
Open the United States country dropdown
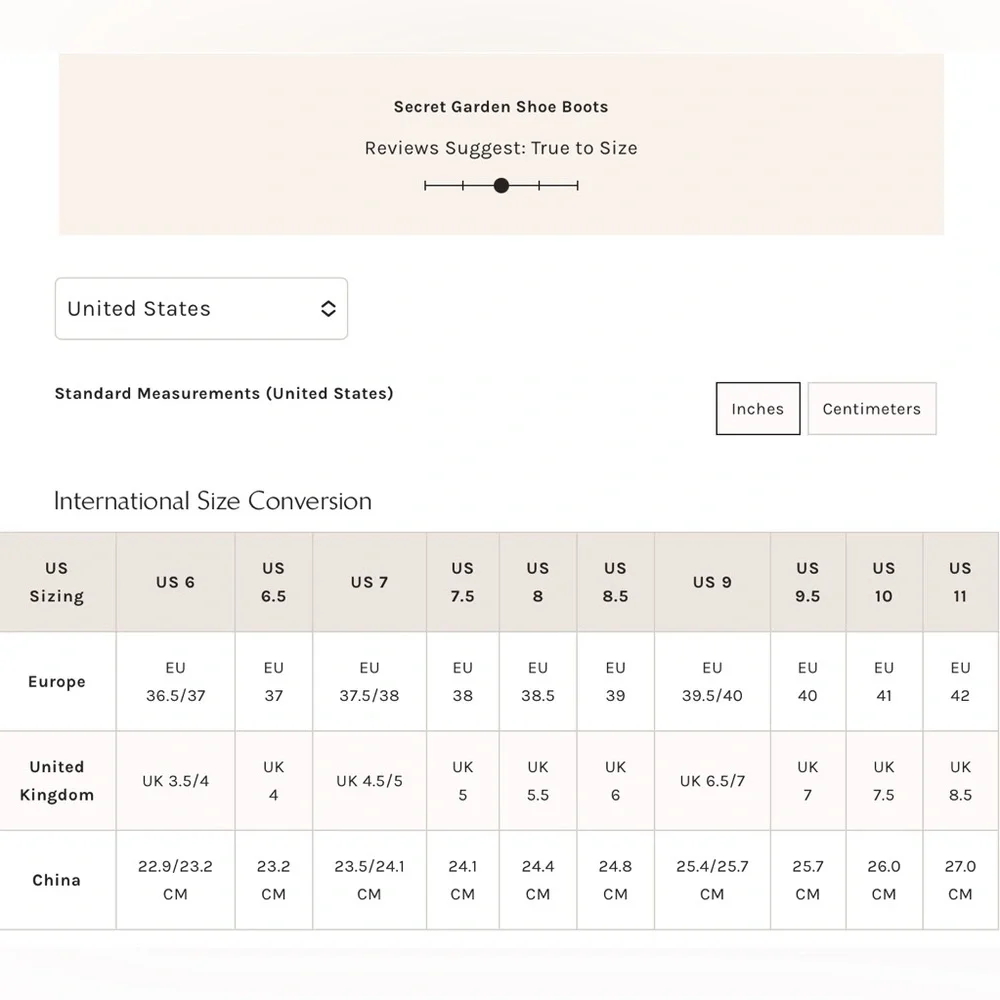click(x=201, y=309)
